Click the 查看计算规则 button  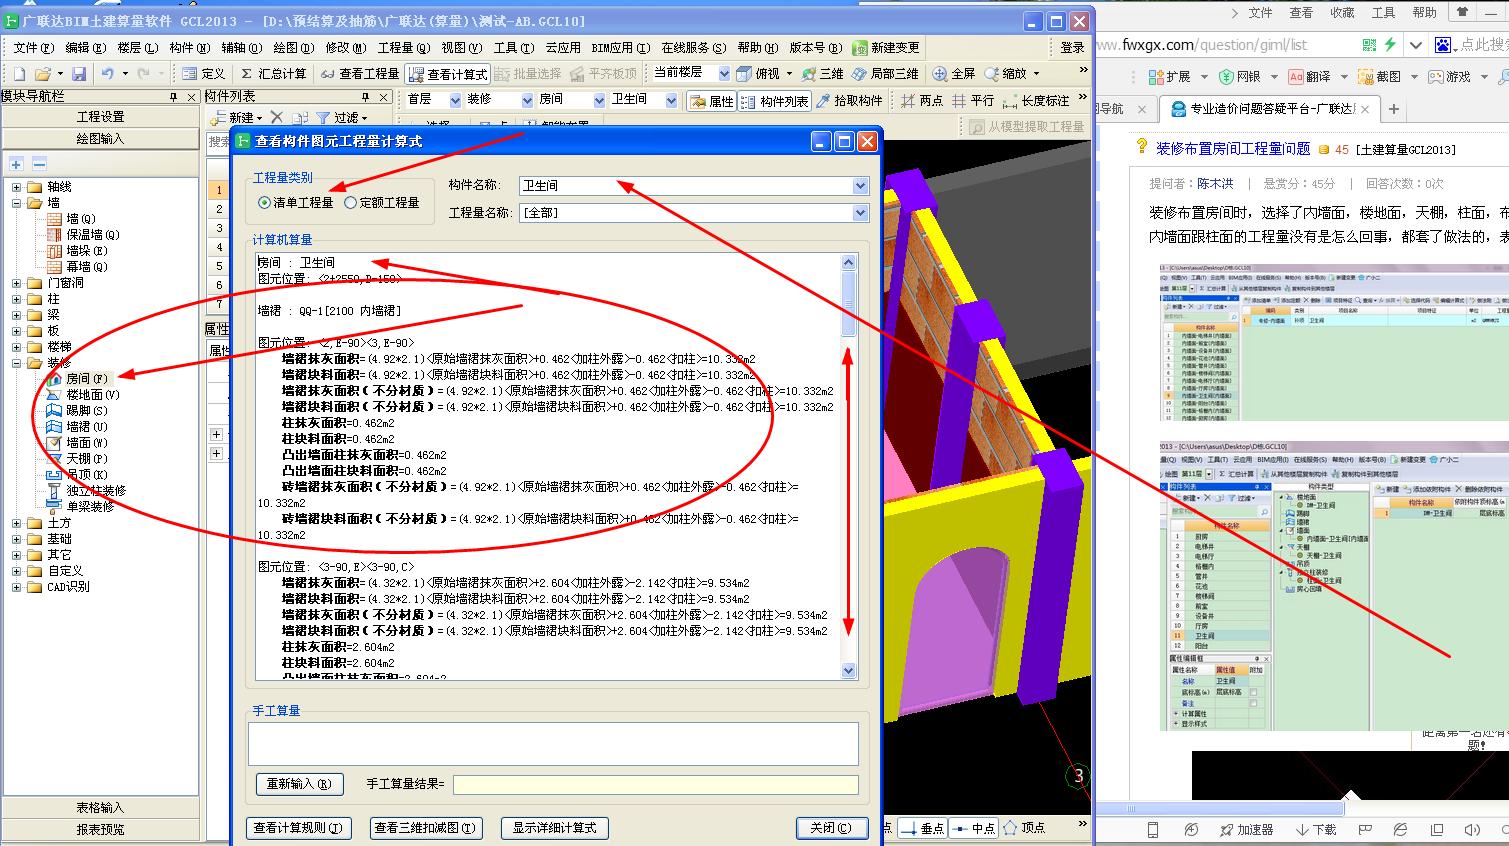click(298, 828)
